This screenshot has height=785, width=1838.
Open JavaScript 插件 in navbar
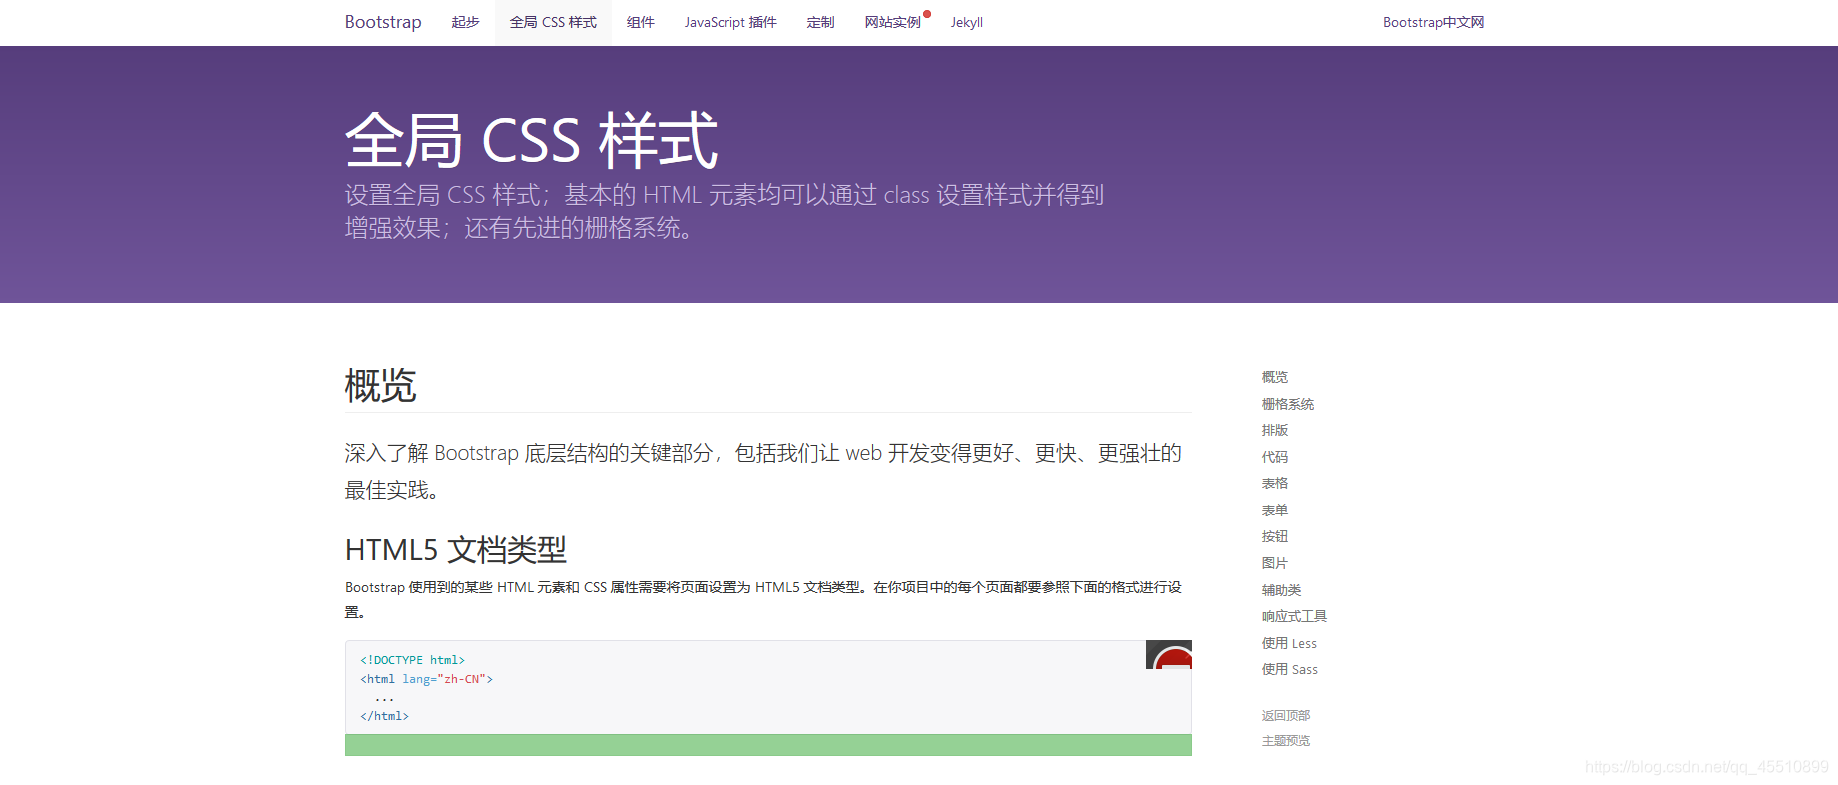(730, 22)
